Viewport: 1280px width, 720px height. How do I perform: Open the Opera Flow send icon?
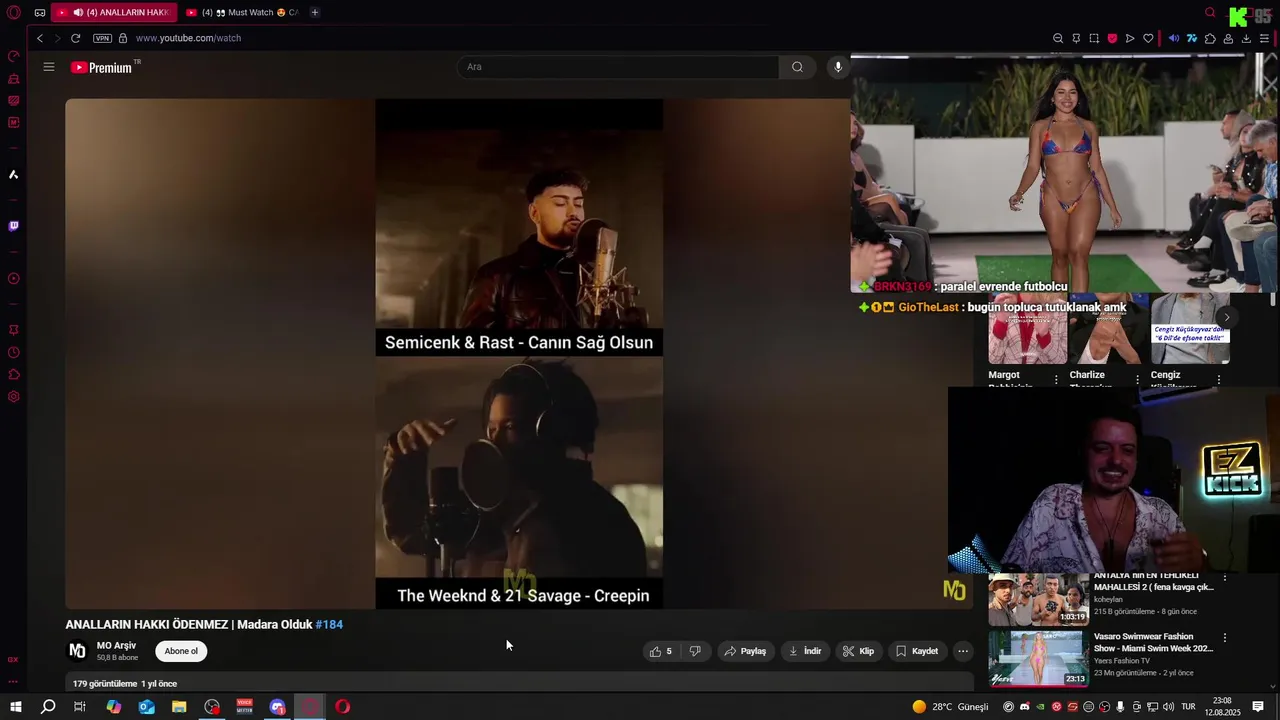1130,38
